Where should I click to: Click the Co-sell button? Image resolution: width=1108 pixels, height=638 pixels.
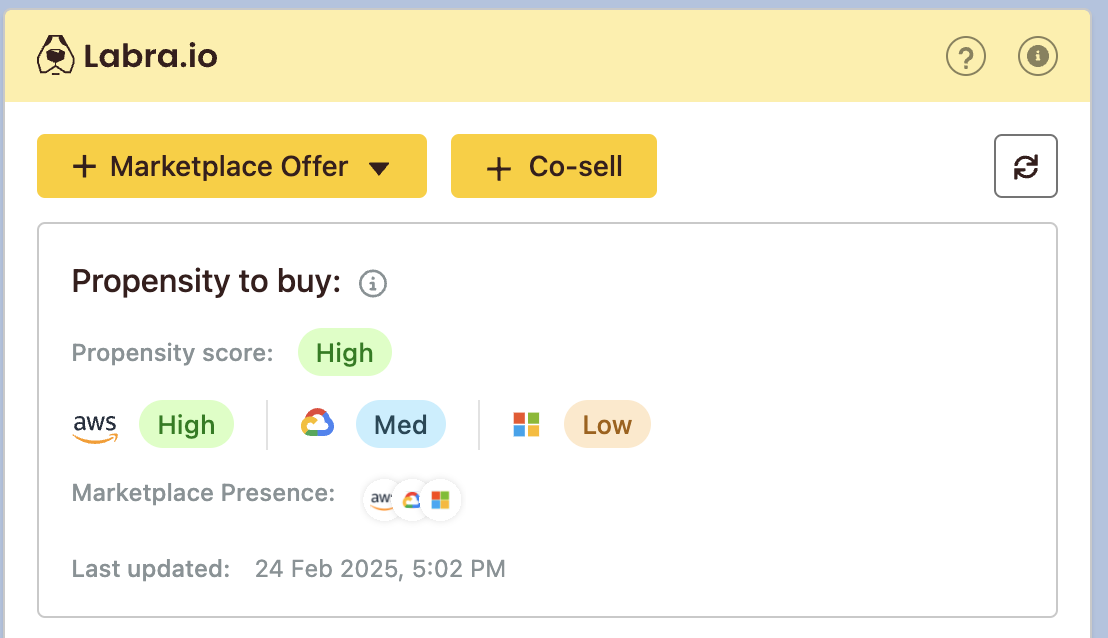pos(554,166)
